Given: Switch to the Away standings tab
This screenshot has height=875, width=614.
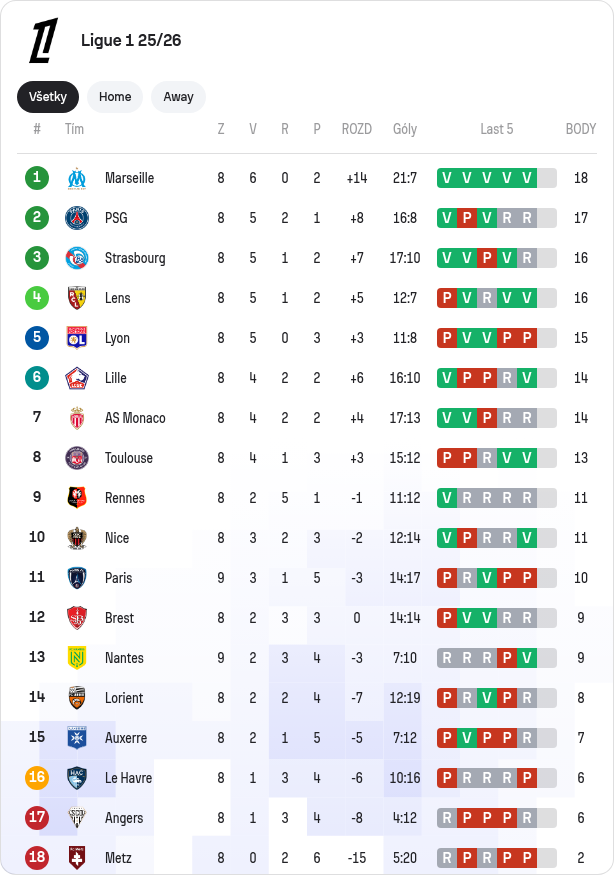Looking at the screenshot, I should point(178,97).
